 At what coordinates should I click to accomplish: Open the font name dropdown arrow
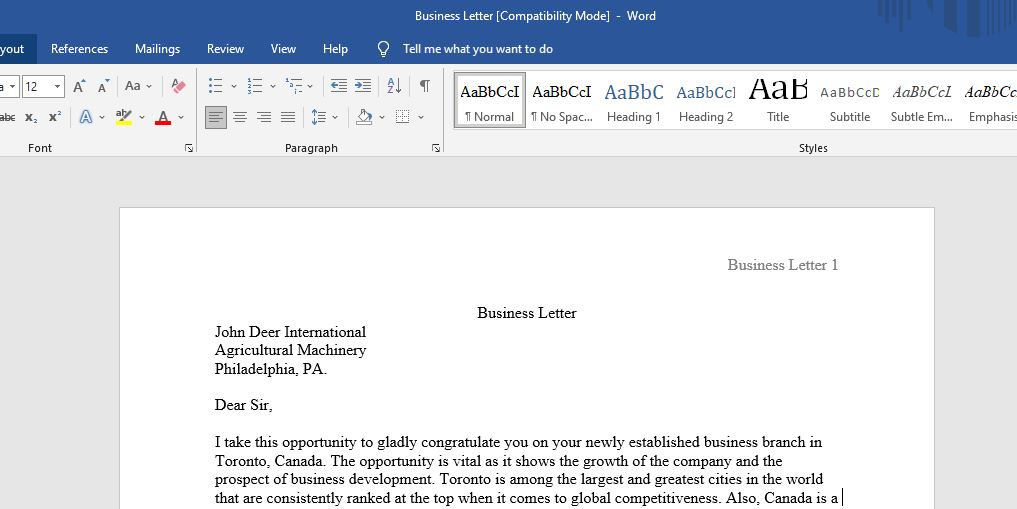[10, 86]
